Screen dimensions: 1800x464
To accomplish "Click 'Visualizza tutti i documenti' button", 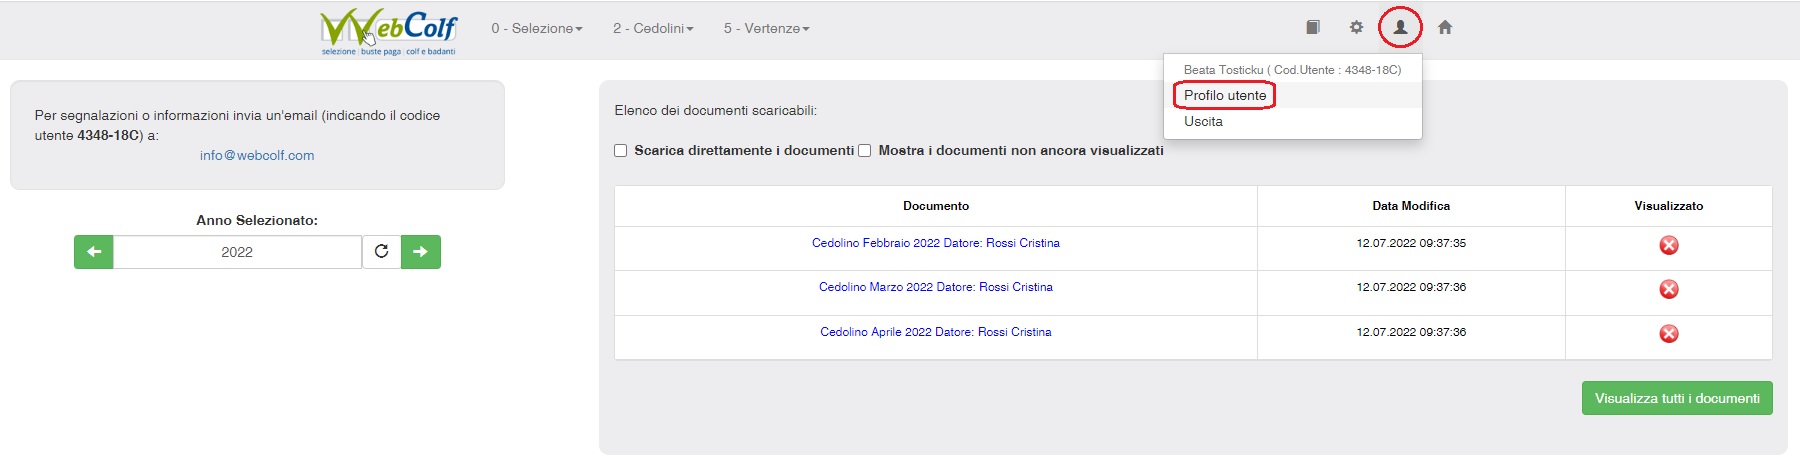I will tap(1676, 398).
